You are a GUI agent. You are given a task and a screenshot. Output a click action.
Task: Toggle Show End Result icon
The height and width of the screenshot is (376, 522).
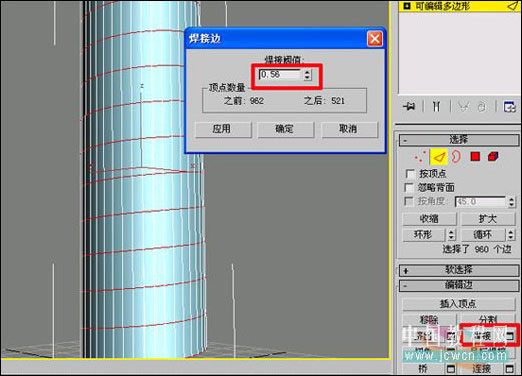pos(436,107)
